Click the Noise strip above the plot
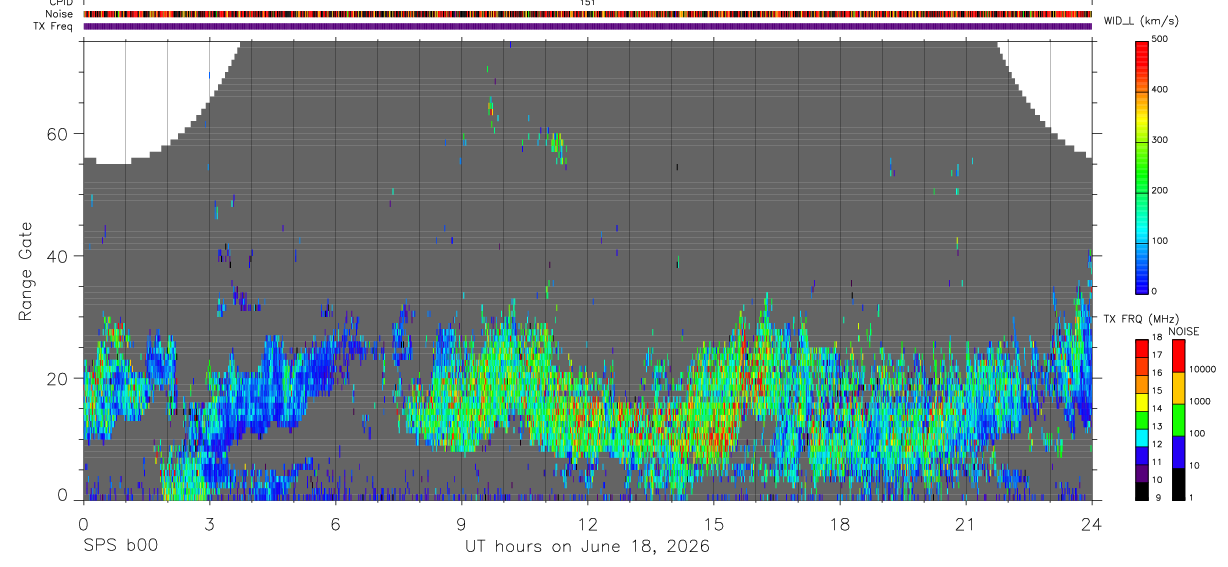Screen dimensions: 1228x567 coord(588,14)
